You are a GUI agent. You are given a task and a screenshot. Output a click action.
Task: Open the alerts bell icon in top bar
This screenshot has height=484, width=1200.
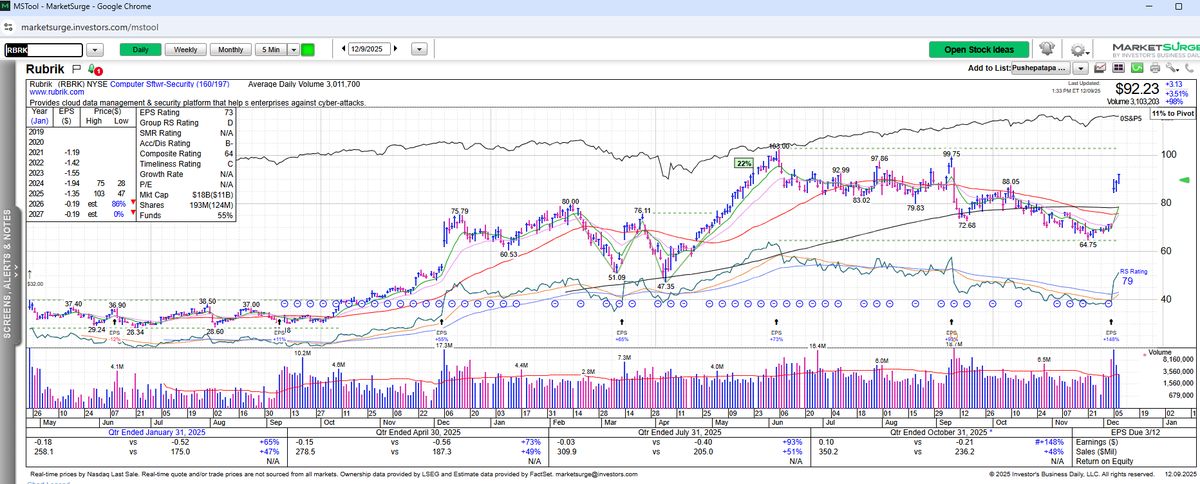(x=1047, y=49)
